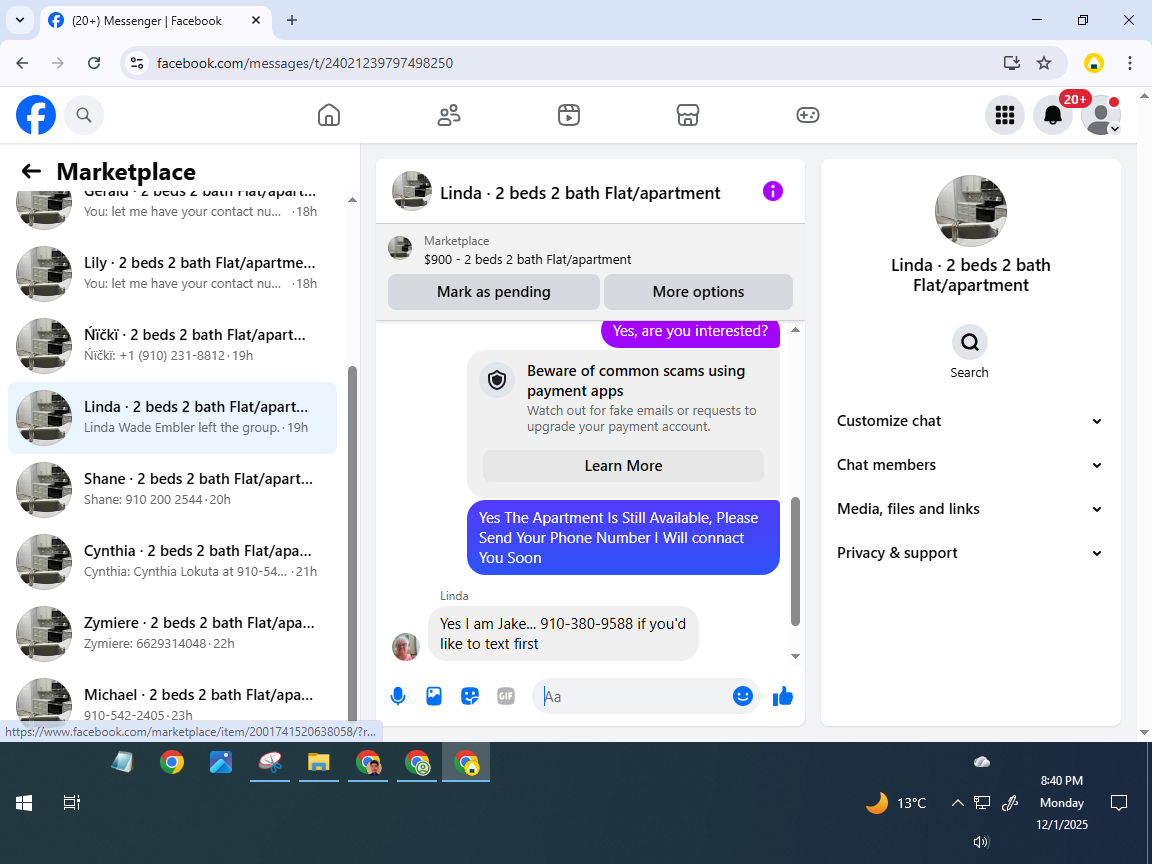Open Zymiere conversation in the list

coord(173,633)
